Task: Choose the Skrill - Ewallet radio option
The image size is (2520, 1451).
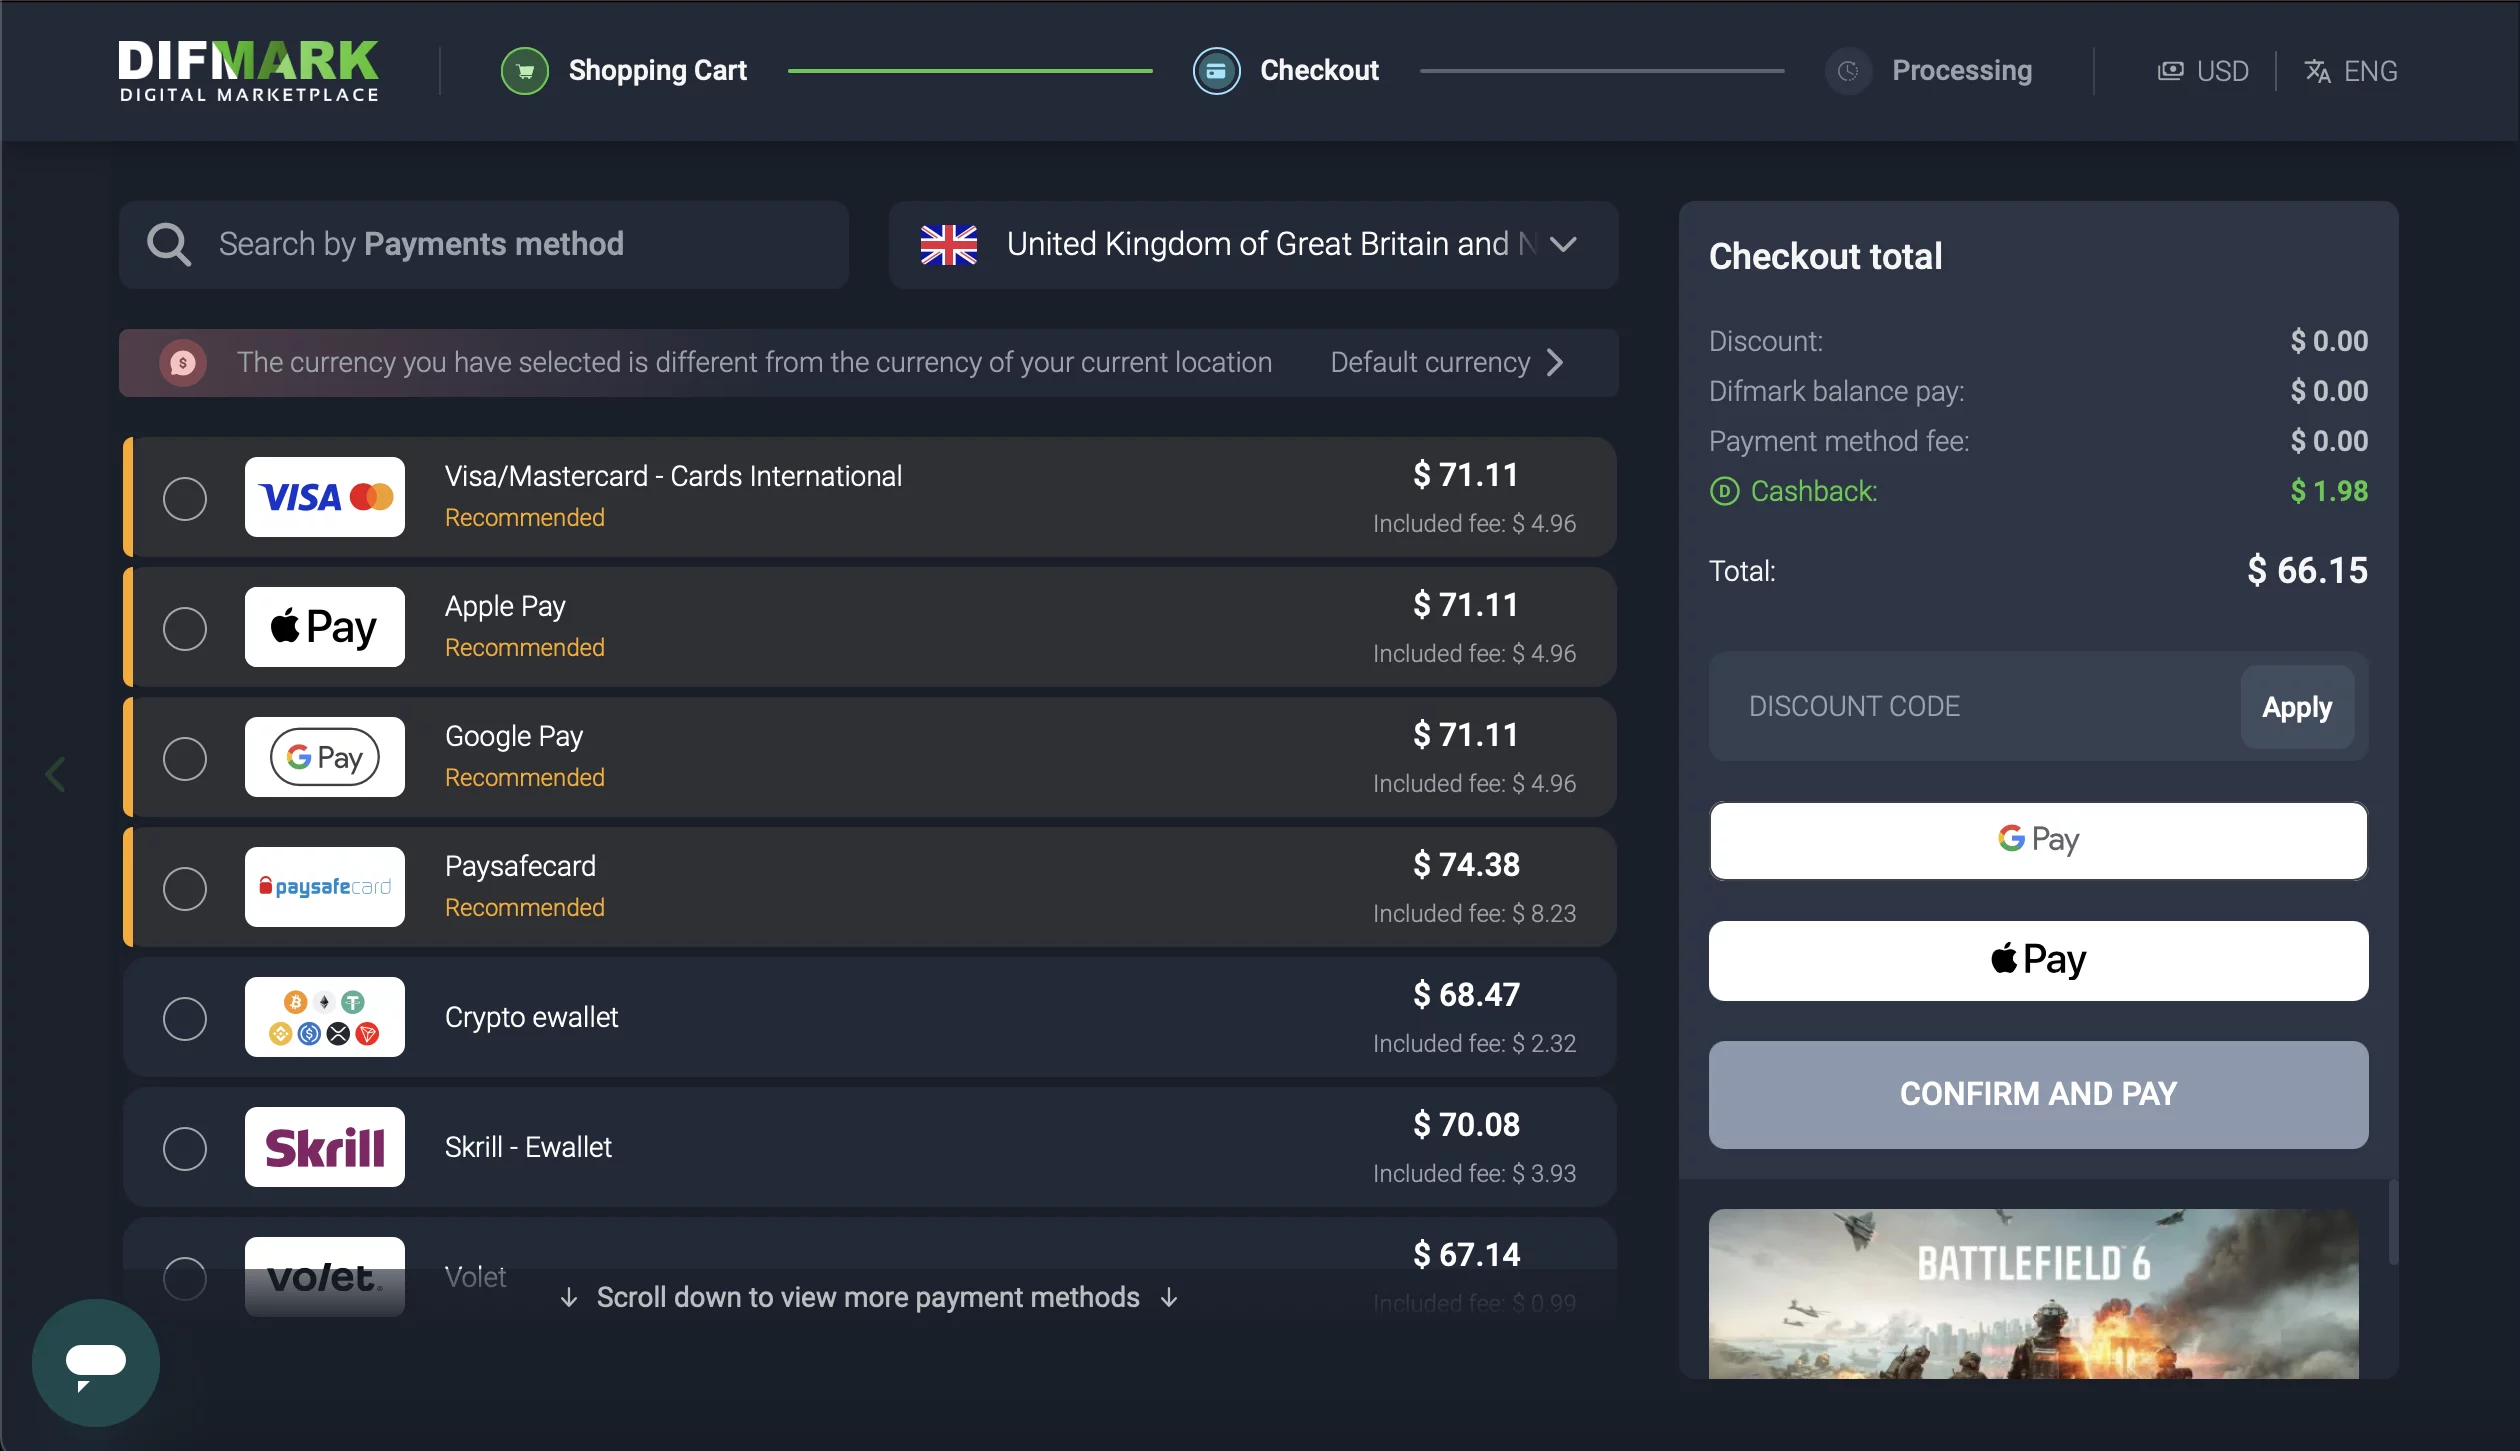Action: 185,1148
